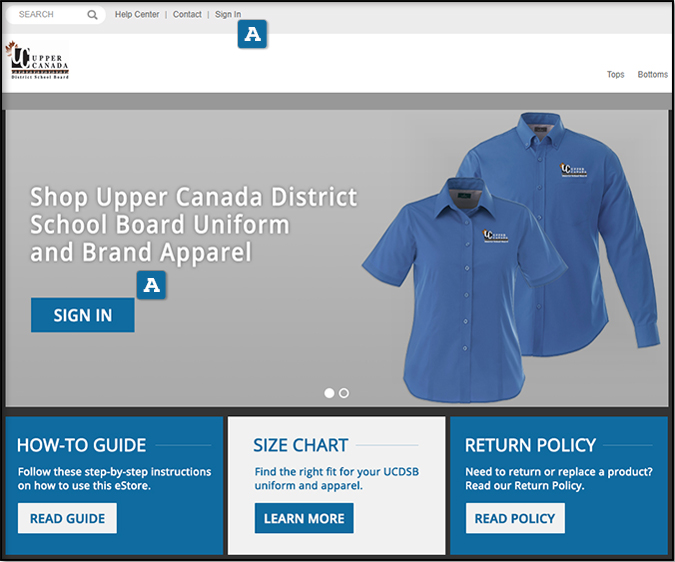Click the Upper Canada District School Board logo
Image resolution: width=675 pixels, height=562 pixels.
tap(38, 61)
